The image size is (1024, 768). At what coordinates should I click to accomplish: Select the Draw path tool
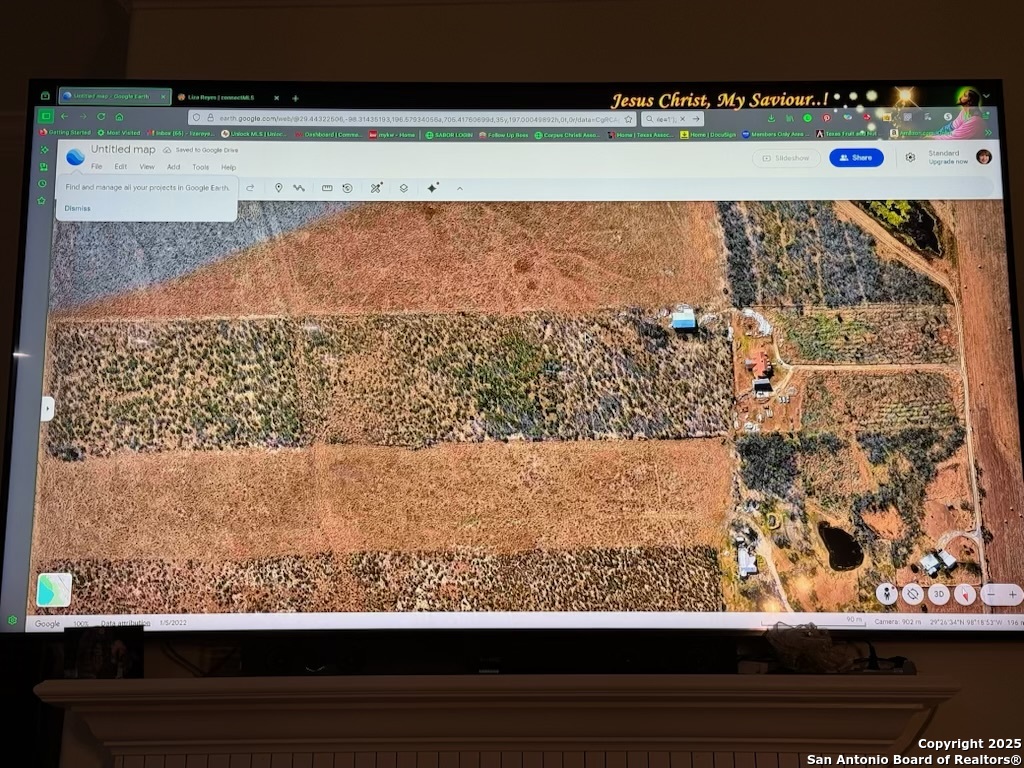(299, 188)
